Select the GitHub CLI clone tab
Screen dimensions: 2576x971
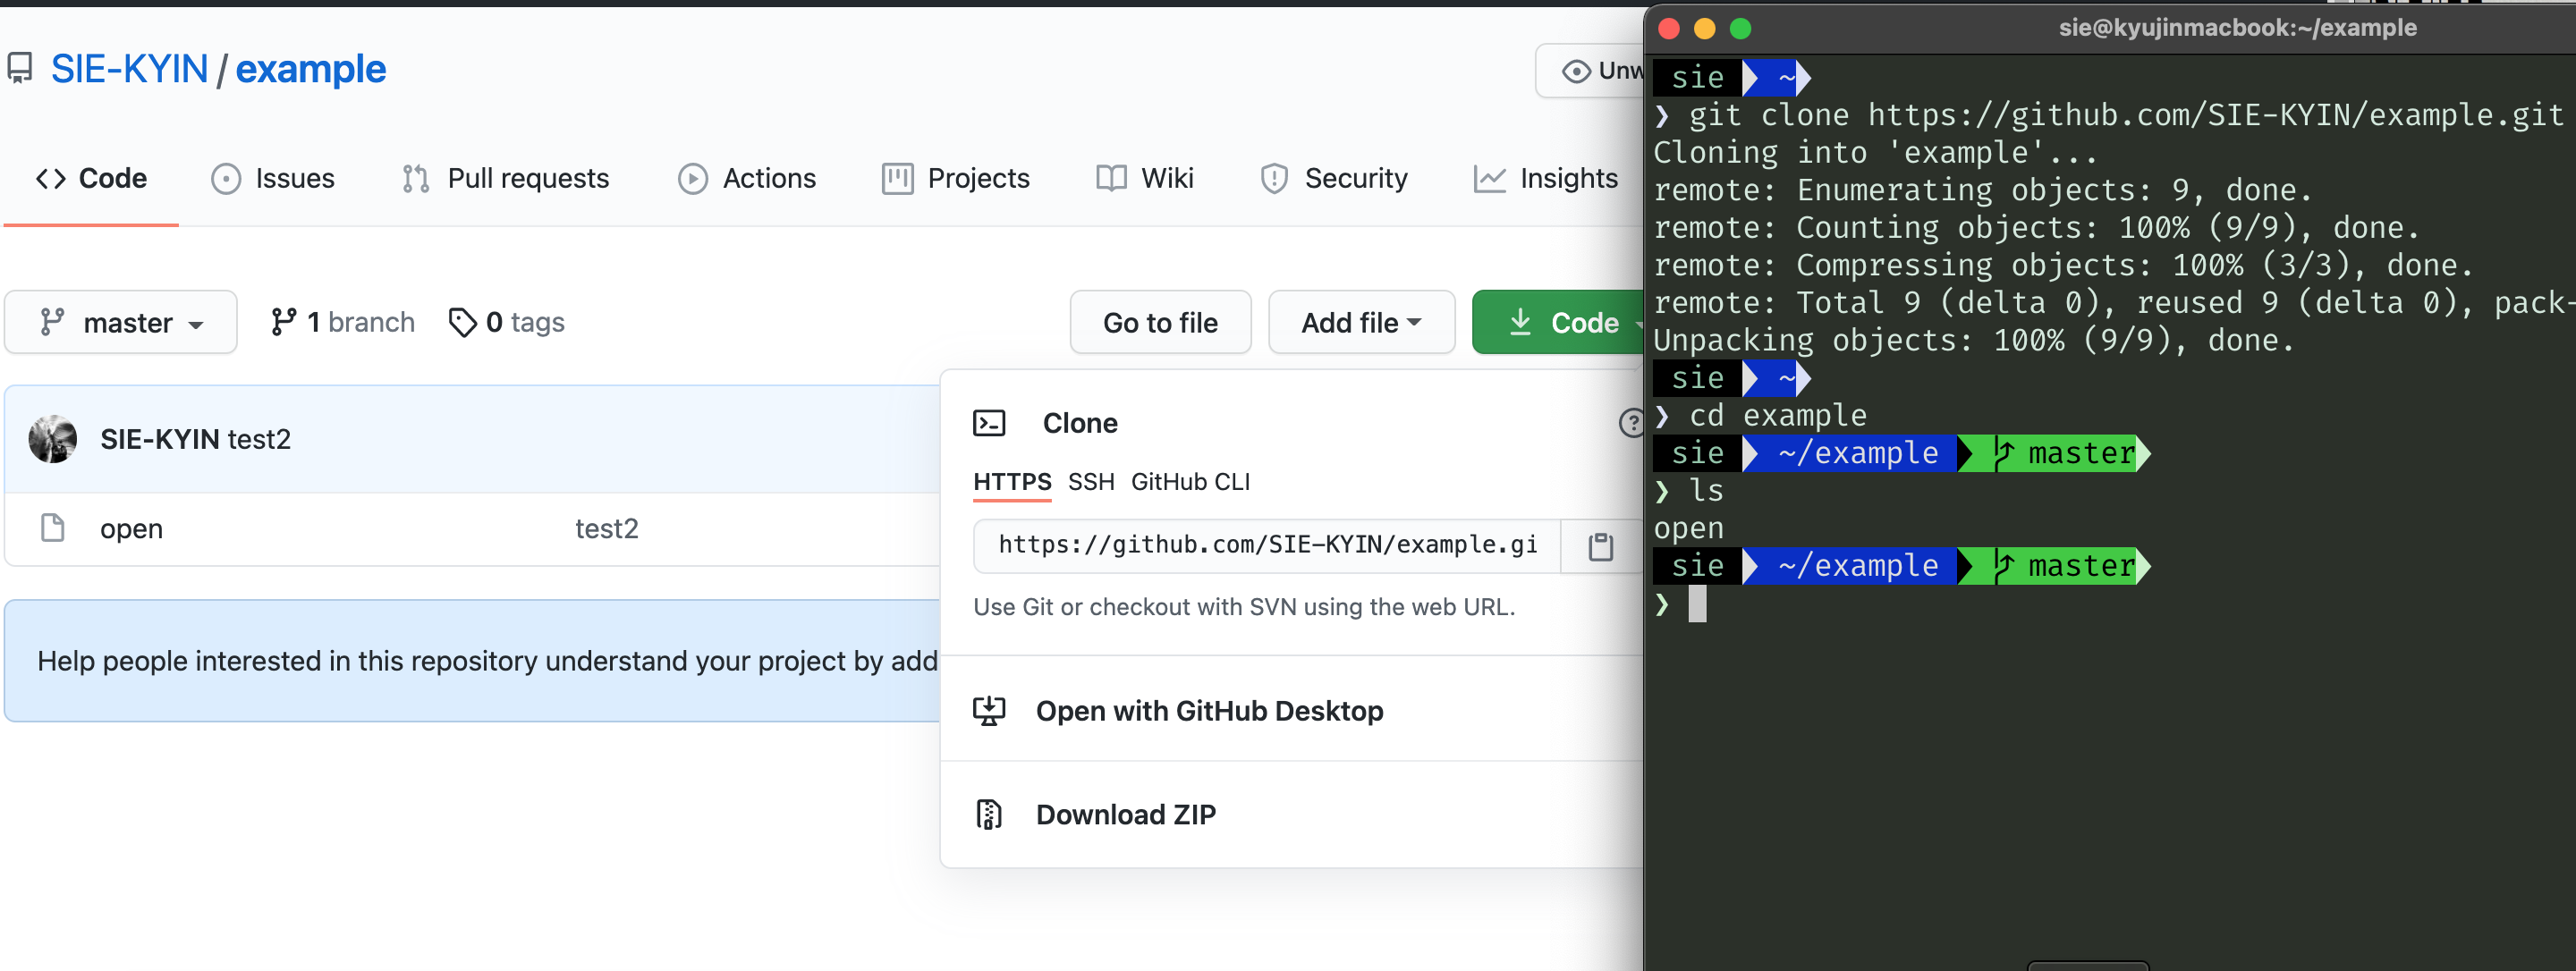(1190, 482)
